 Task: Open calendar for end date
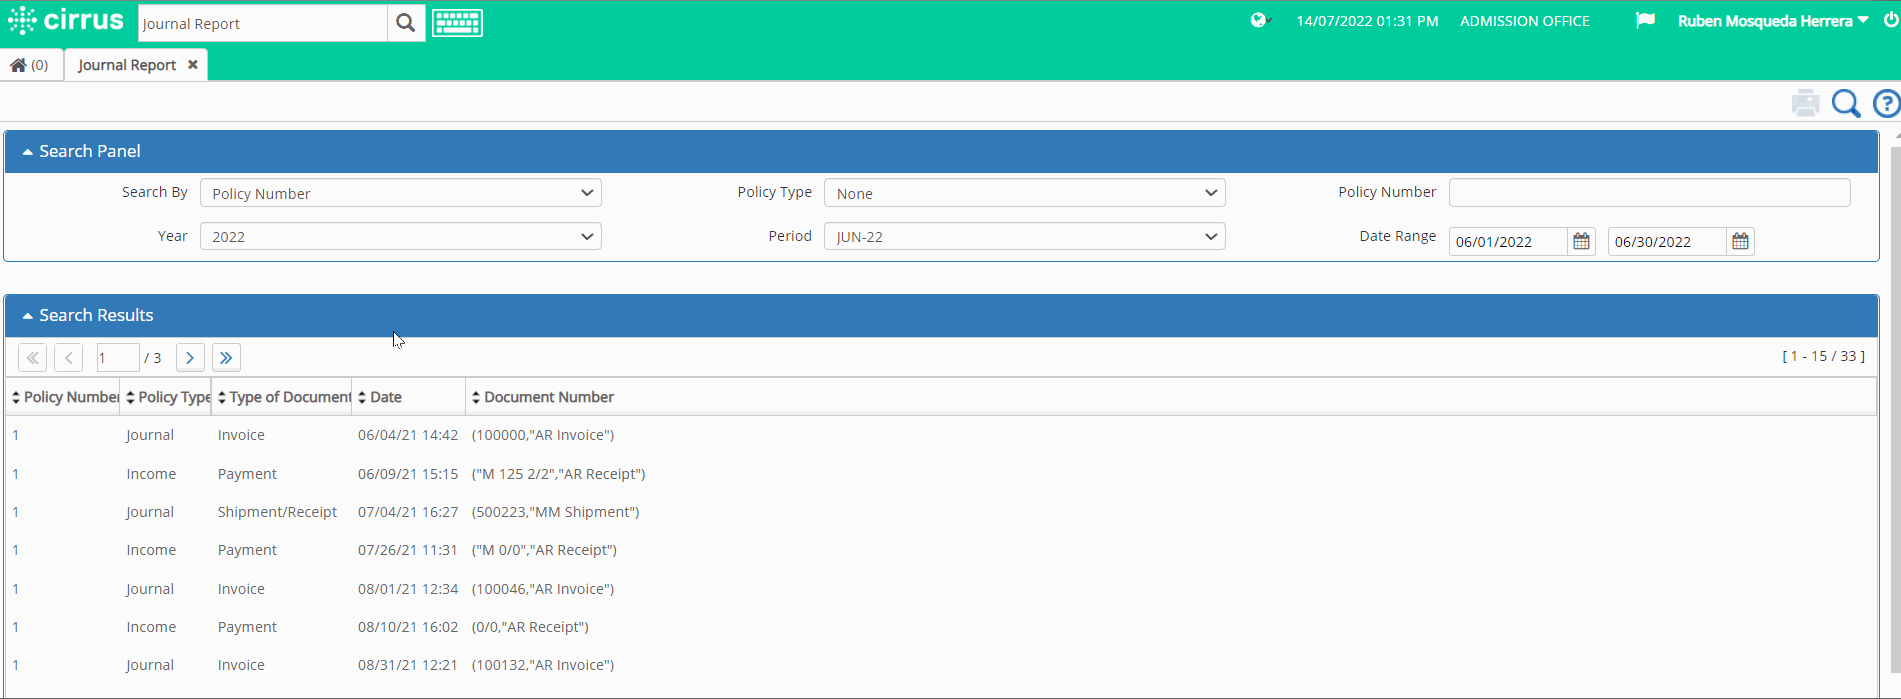click(x=1740, y=241)
